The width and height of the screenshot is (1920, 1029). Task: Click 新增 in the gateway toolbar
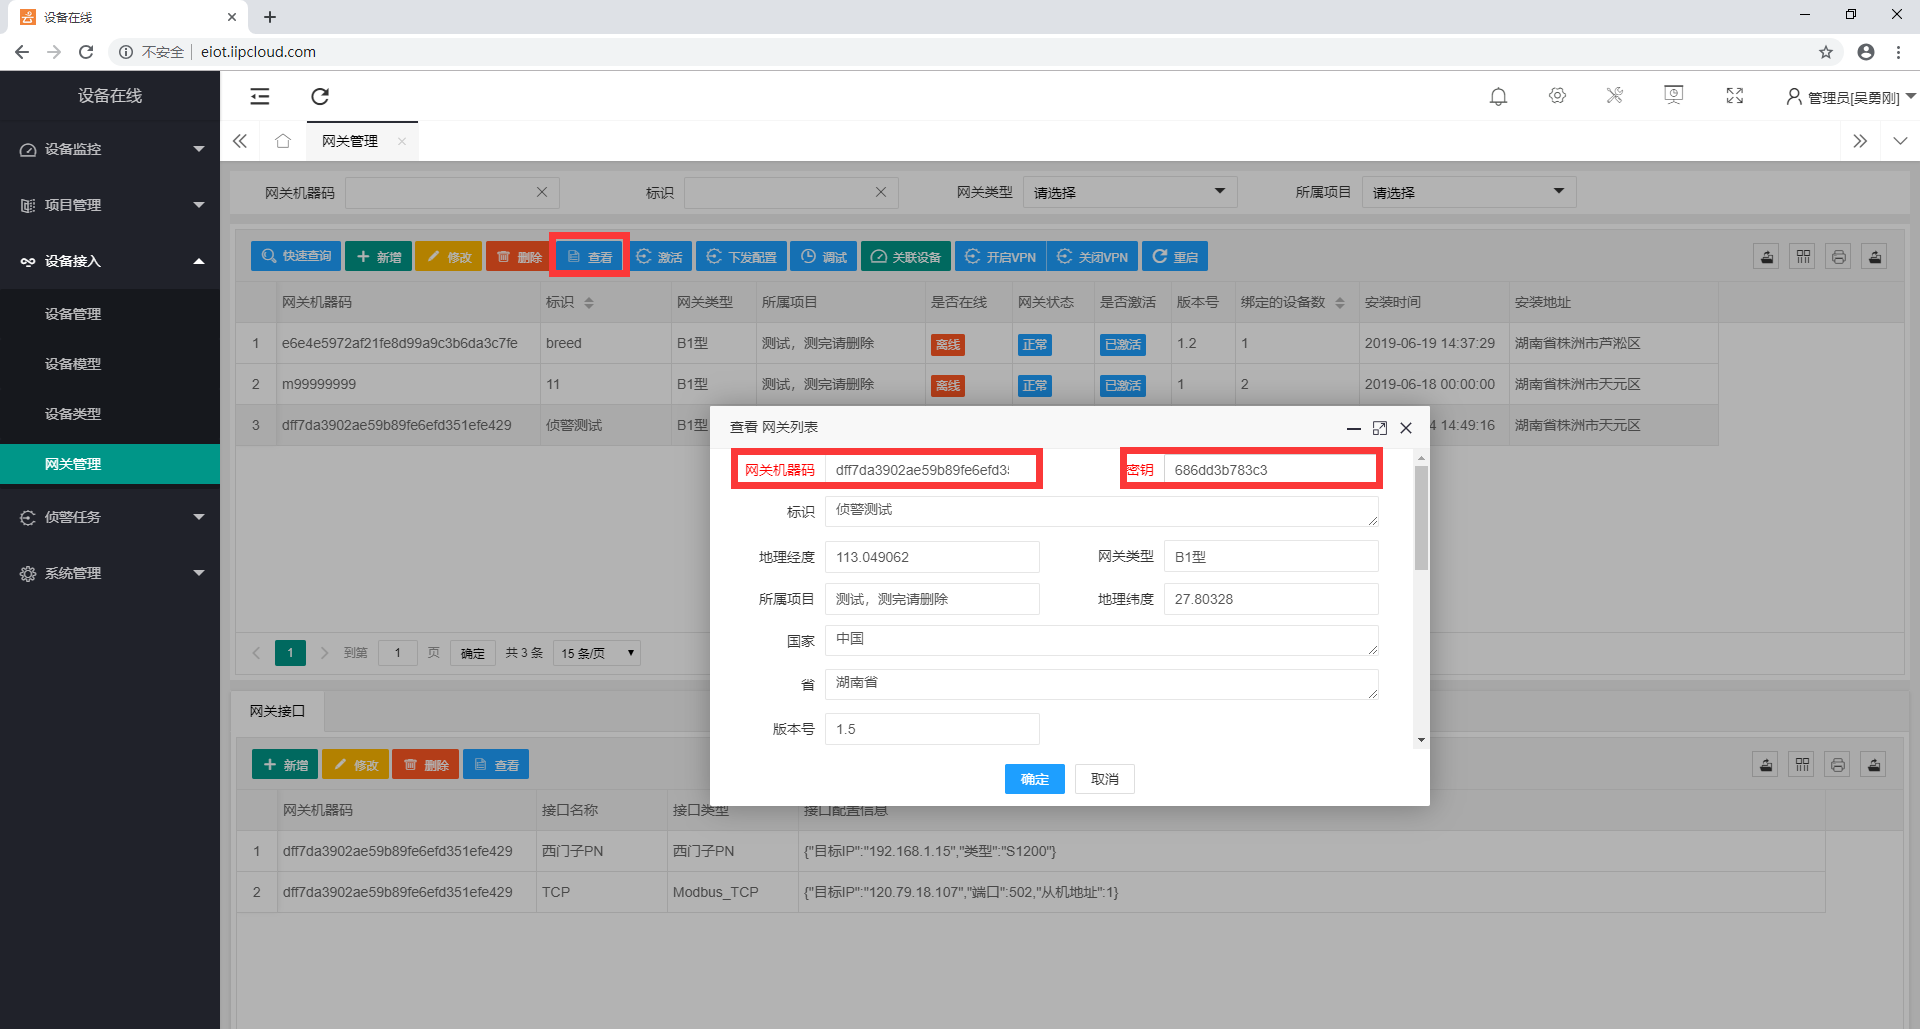click(x=378, y=257)
